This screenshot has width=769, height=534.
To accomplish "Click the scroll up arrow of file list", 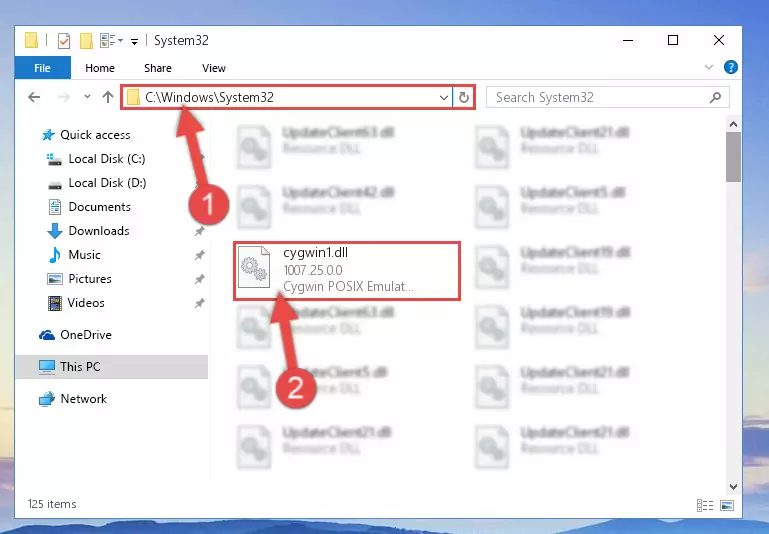I will 733,125.
